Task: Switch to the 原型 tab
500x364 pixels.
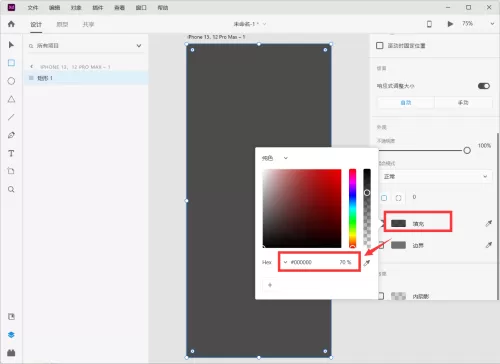Action: (x=62, y=24)
